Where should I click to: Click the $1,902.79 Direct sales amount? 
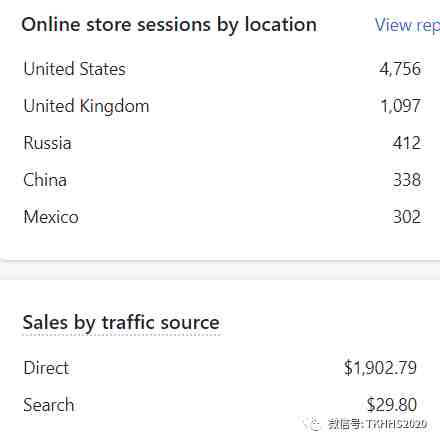click(380, 368)
